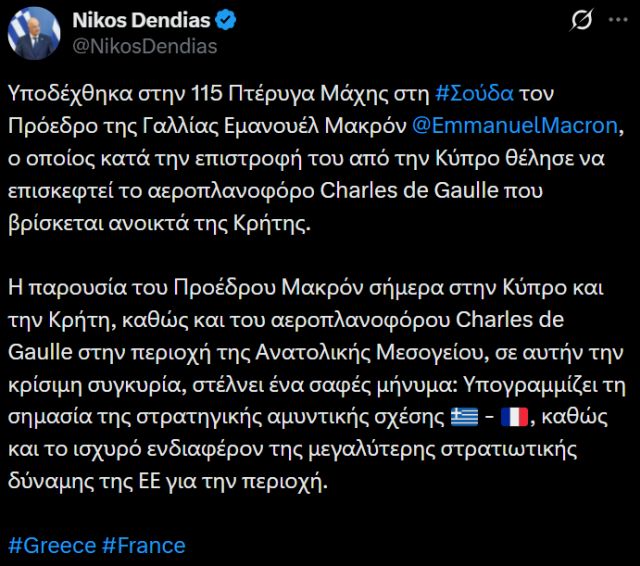Open the #Greece hashtag
Viewport: 640px width, 566px height.
pos(50,545)
